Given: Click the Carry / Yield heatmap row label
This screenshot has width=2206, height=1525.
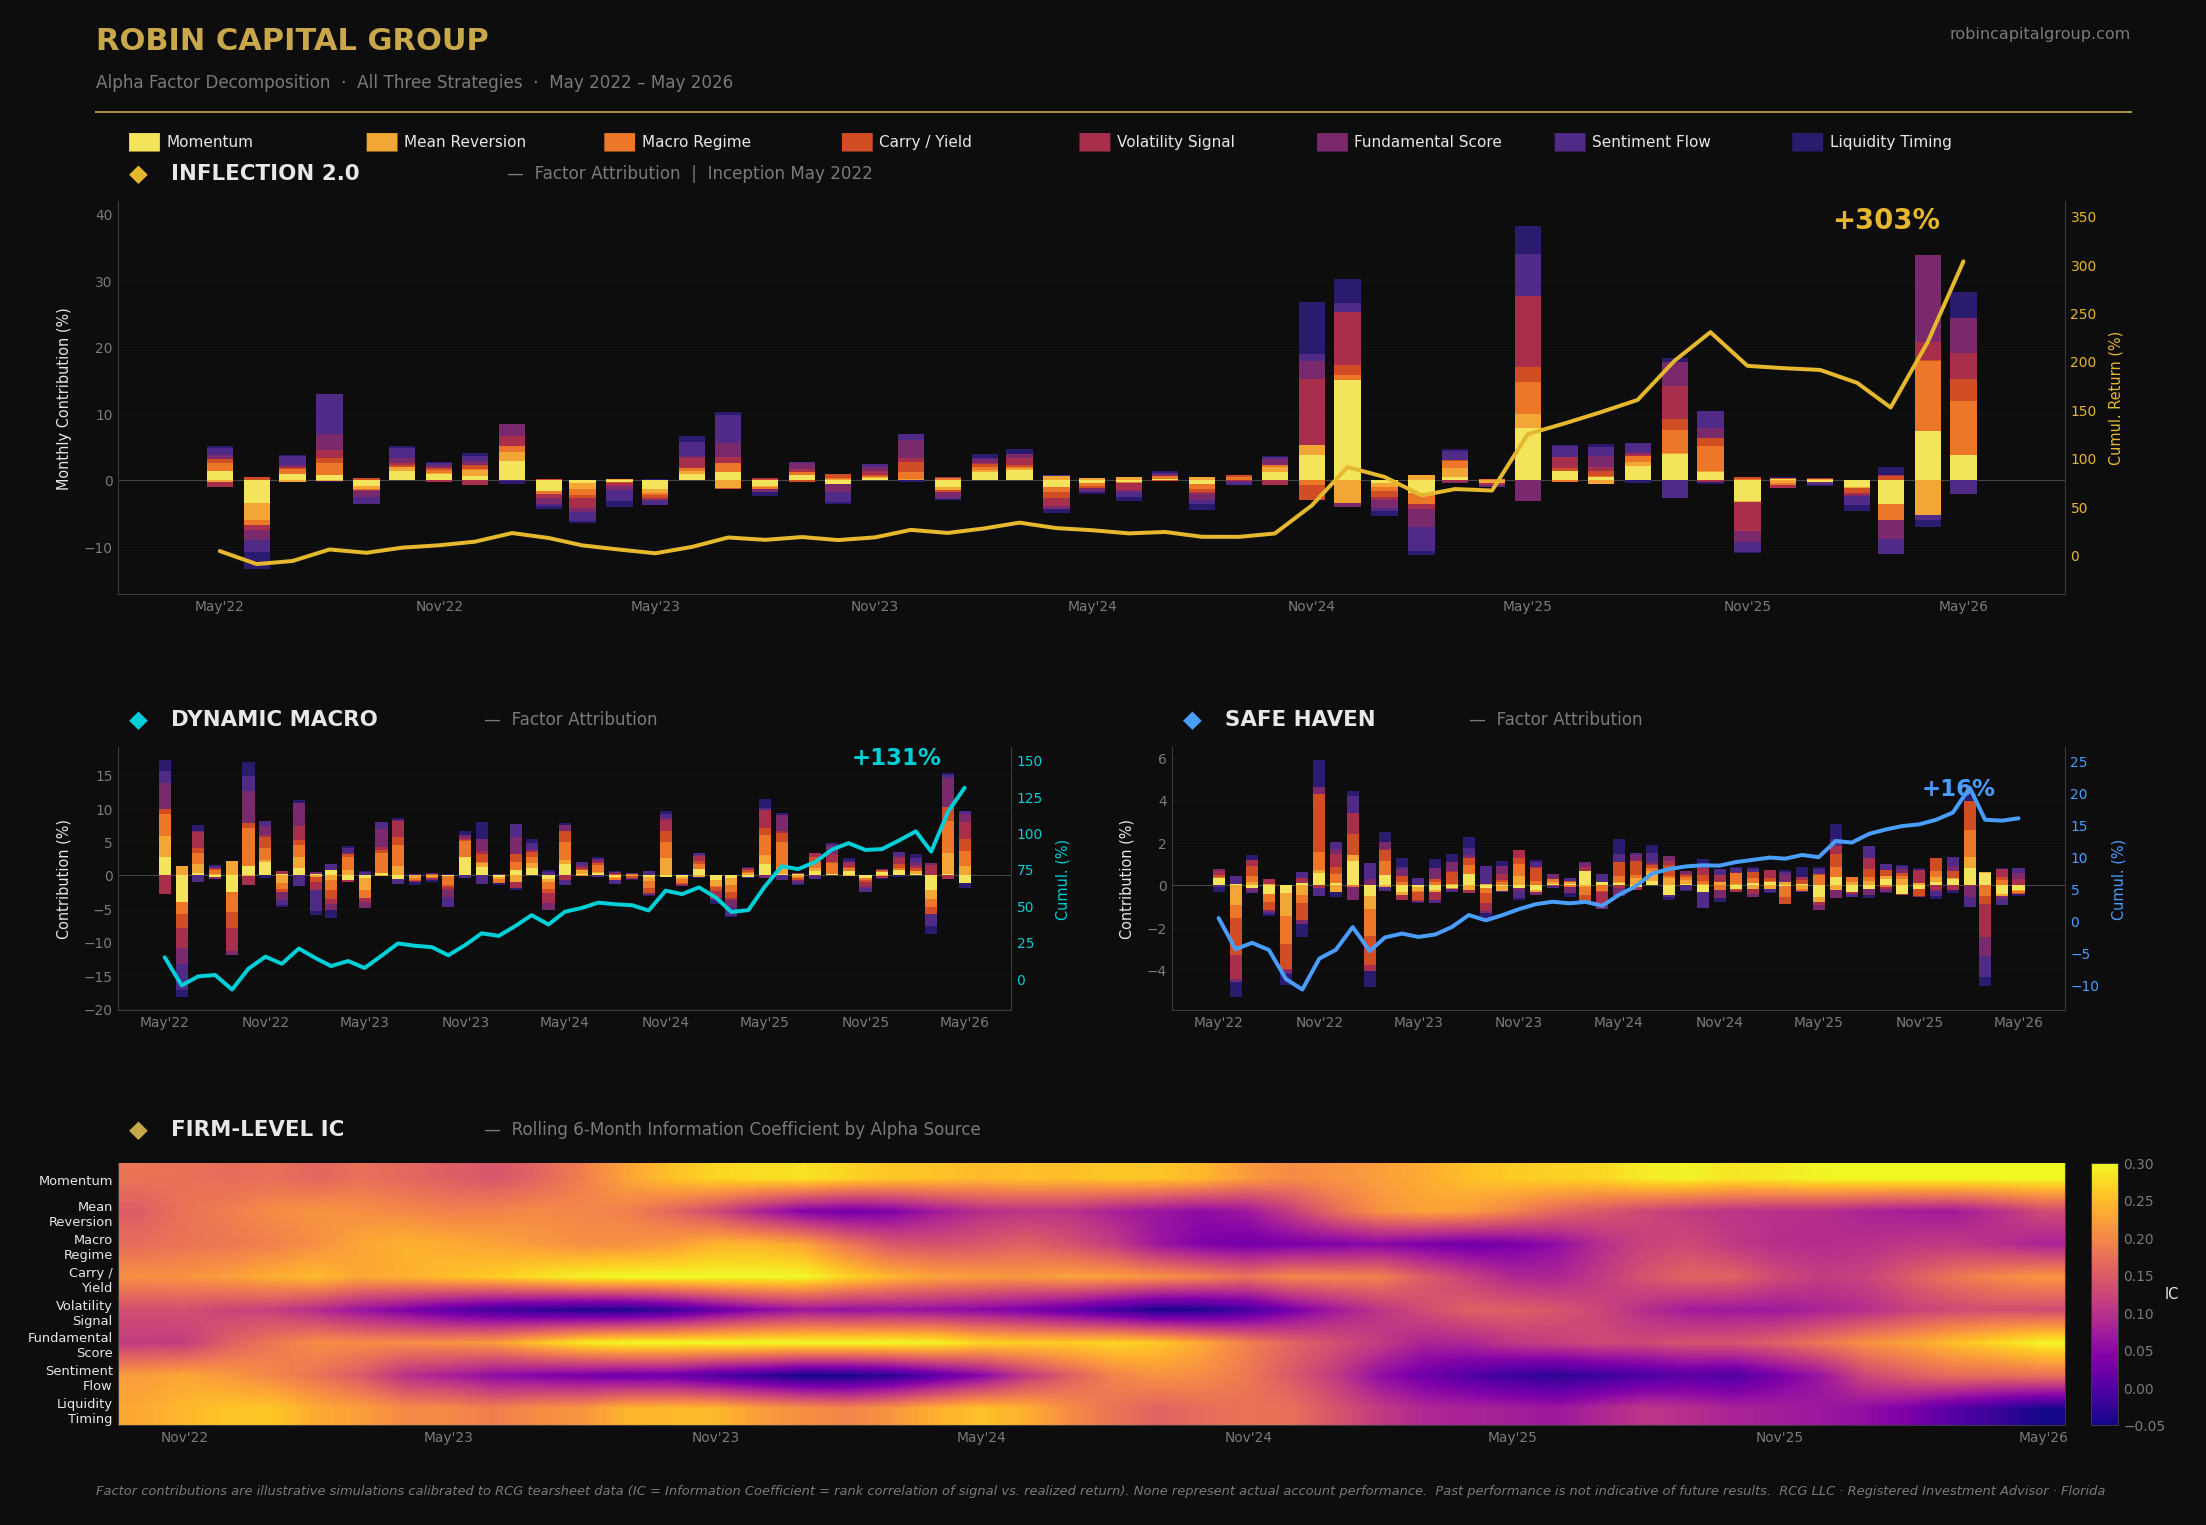Looking at the screenshot, I should 91,1280.
